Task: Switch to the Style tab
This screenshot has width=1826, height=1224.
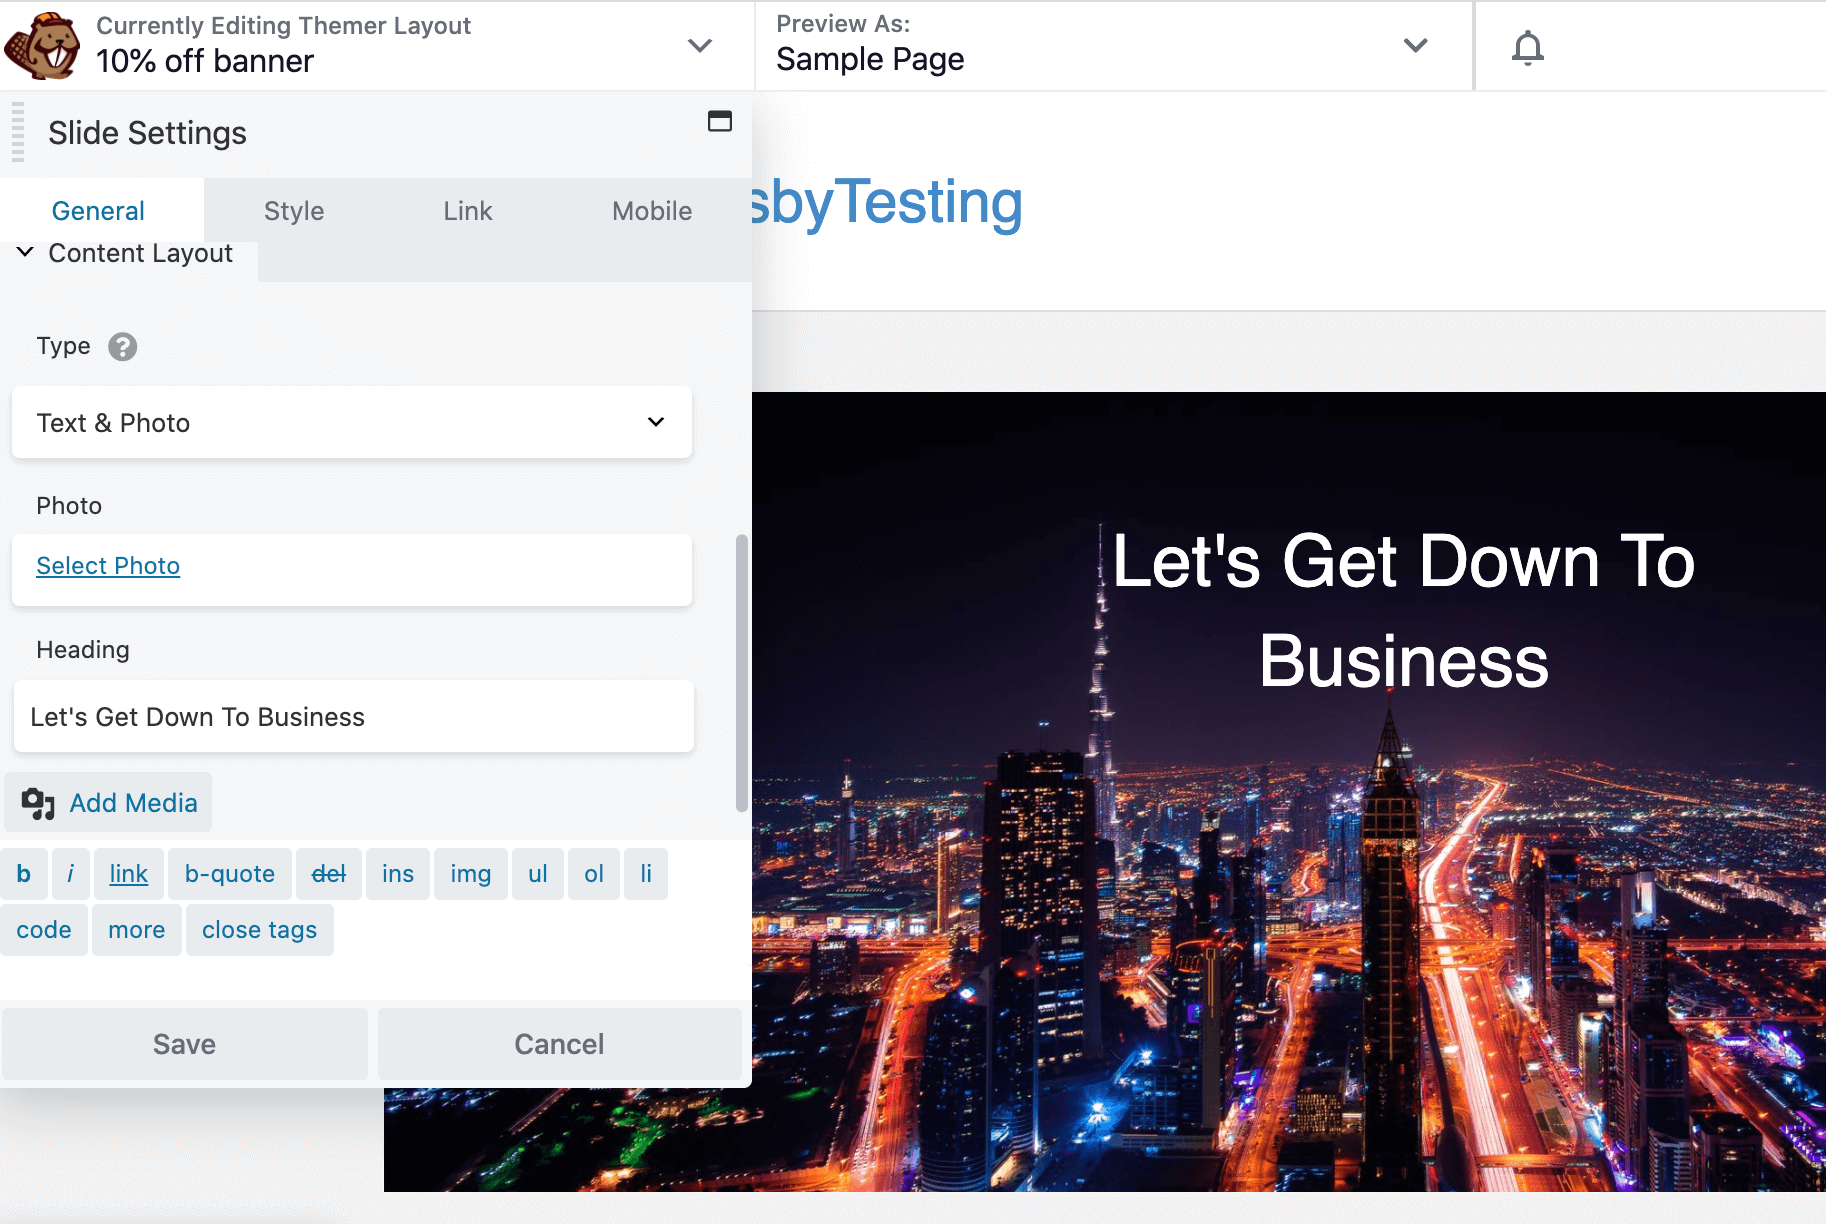Action: (x=293, y=210)
